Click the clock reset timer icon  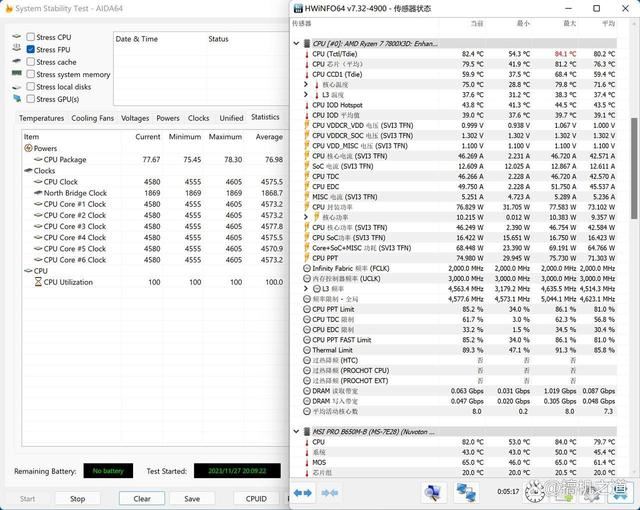pyautogui.click(x=535, y=492)
